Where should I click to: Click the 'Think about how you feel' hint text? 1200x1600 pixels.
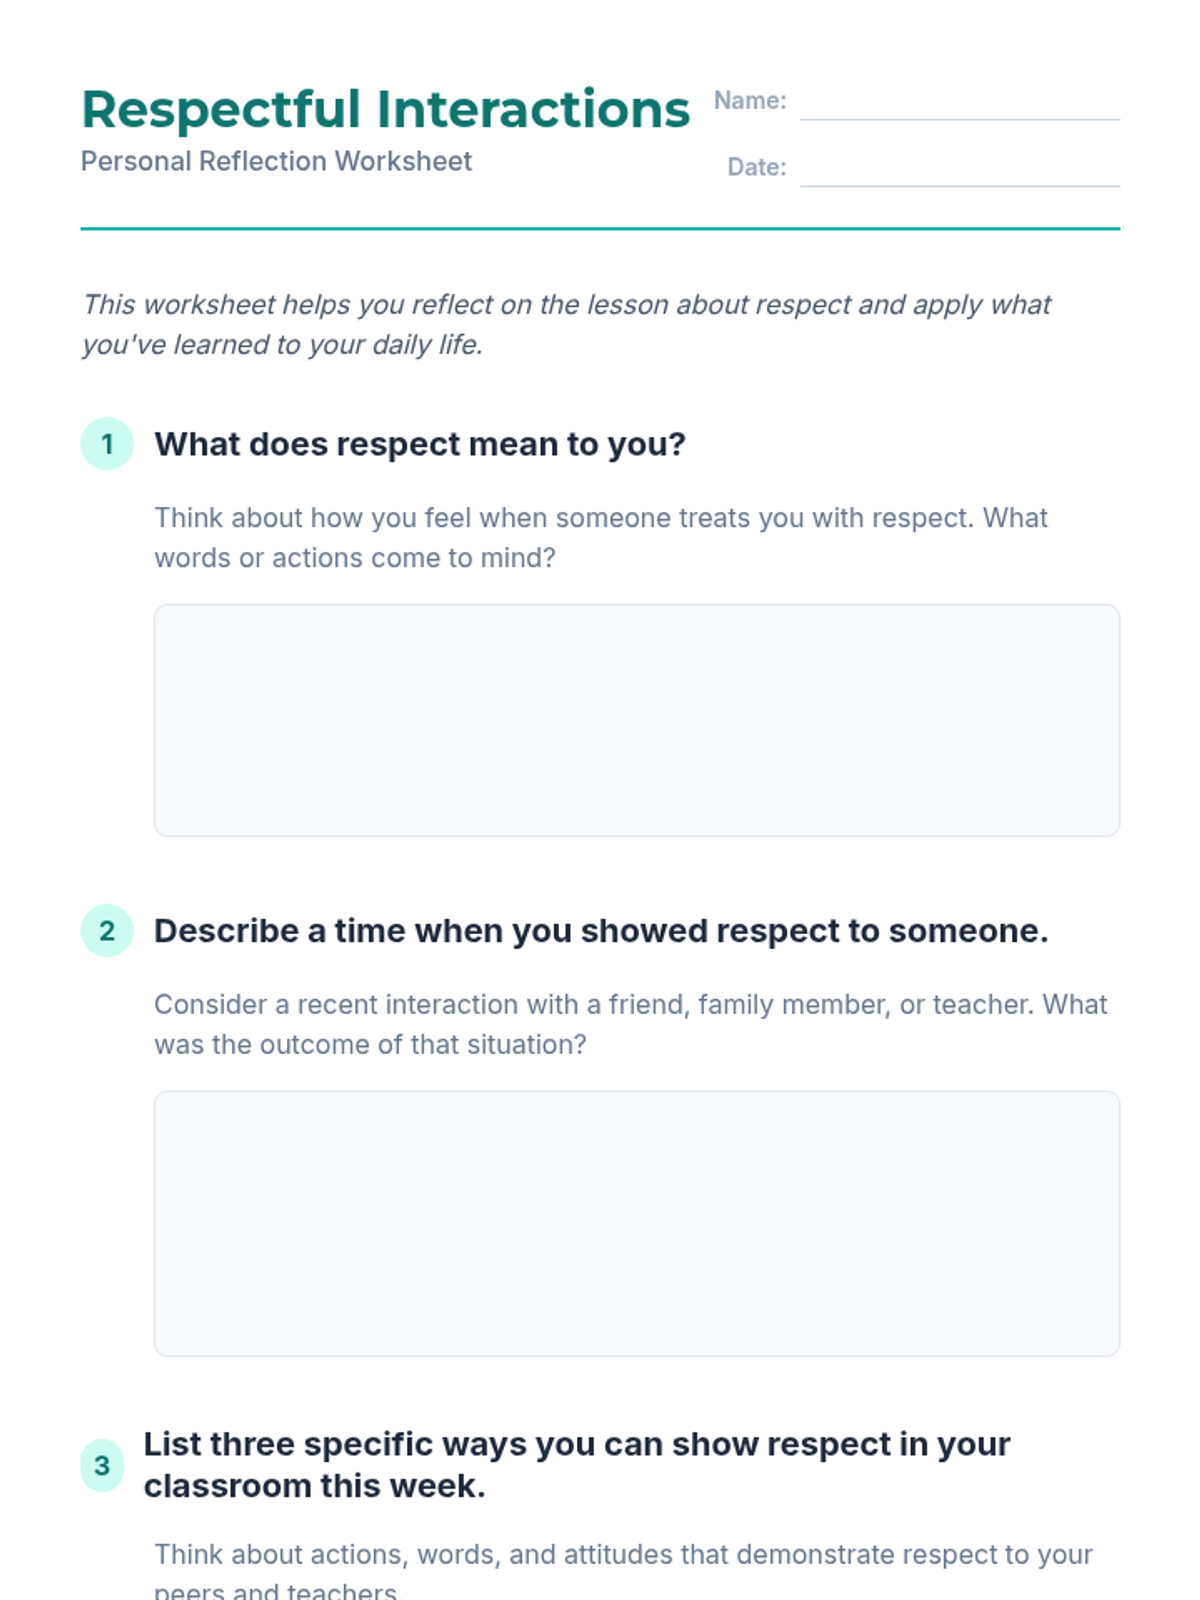(x=601, y=538)
